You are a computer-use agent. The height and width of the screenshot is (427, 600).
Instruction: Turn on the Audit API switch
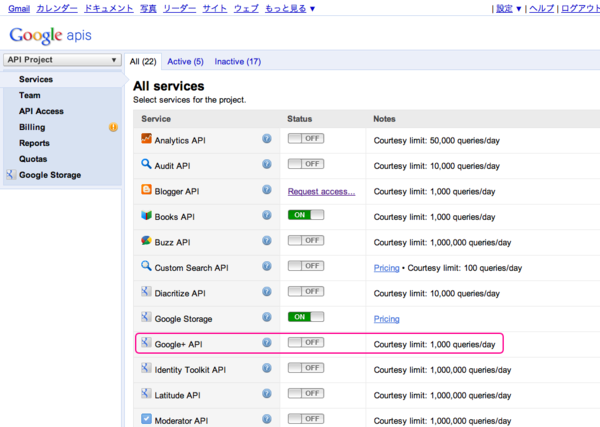click(x=306, y=164)
